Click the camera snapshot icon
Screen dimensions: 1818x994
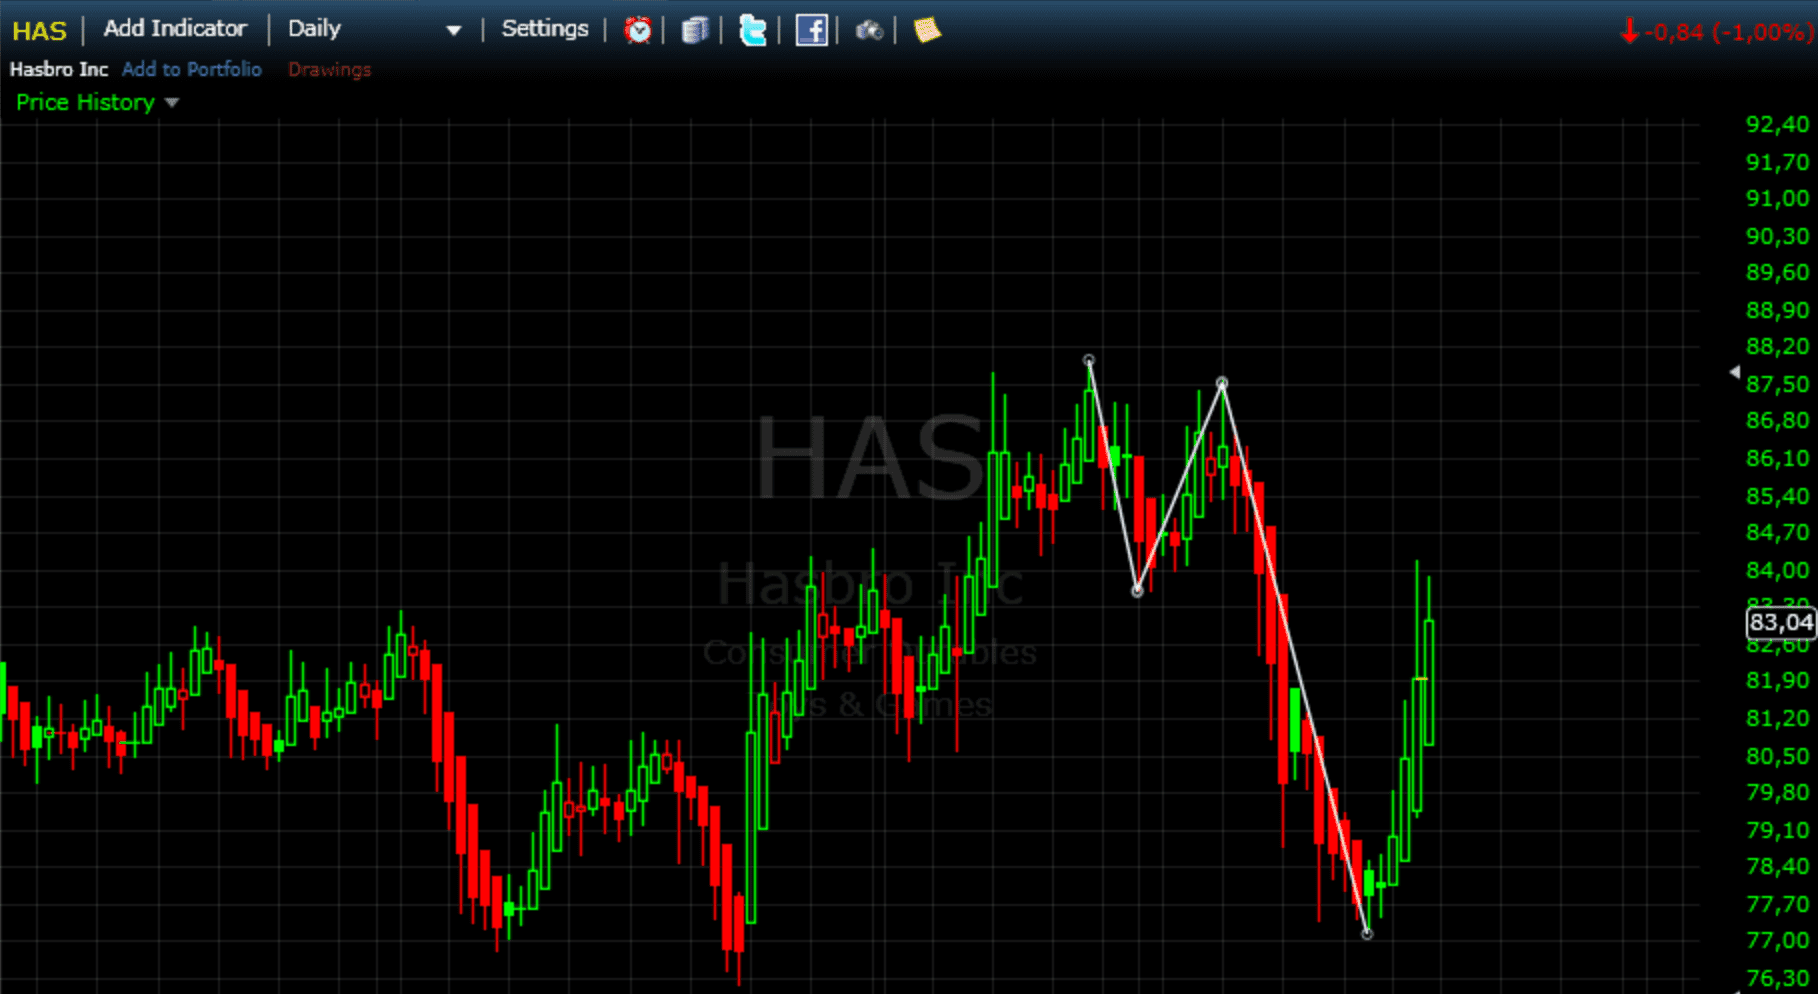tap(869, 31)
